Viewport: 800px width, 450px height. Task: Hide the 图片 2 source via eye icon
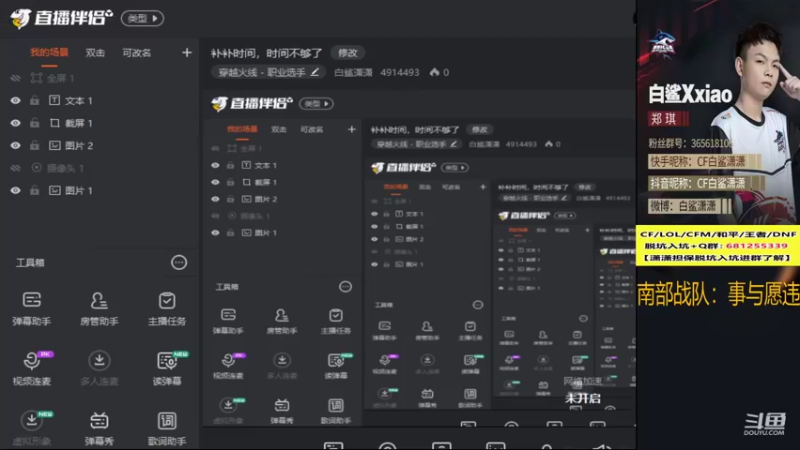tap(15, 145)
